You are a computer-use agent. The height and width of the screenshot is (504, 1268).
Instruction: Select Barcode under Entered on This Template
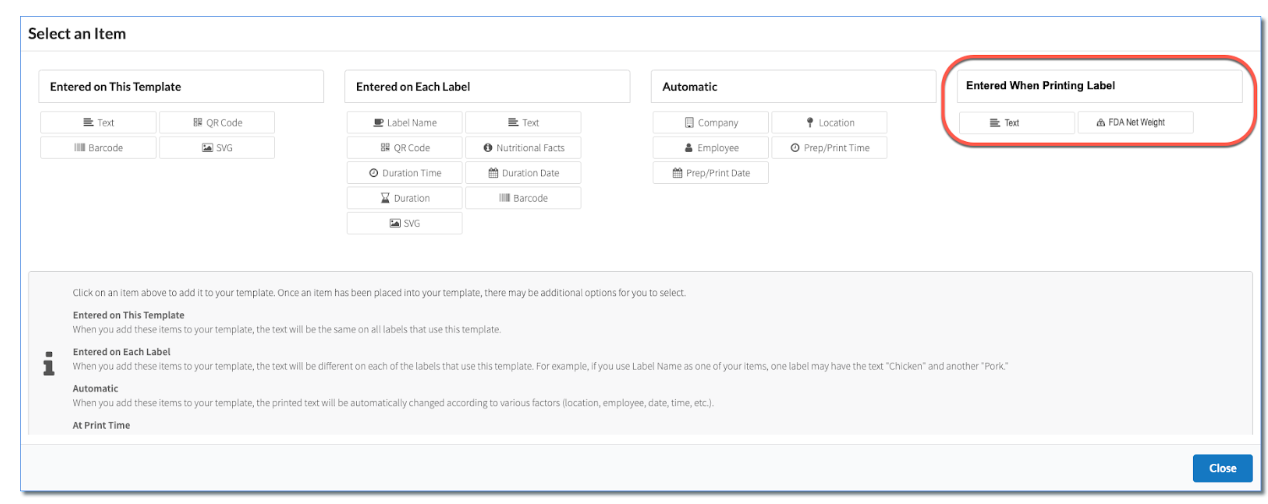pyautogui.click(x=98, y=148)
